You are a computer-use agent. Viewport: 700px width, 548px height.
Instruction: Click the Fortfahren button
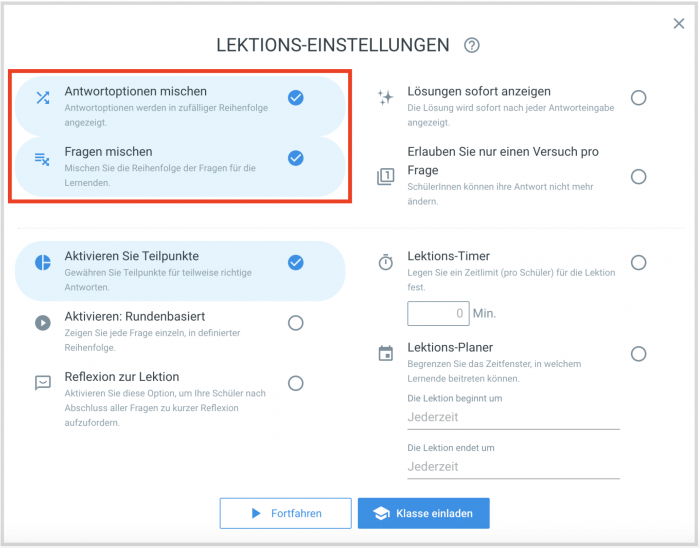(286, 513)
